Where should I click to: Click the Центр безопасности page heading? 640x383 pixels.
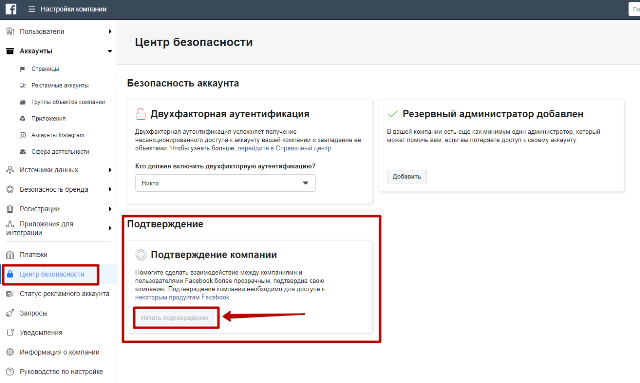click(194, 42)
